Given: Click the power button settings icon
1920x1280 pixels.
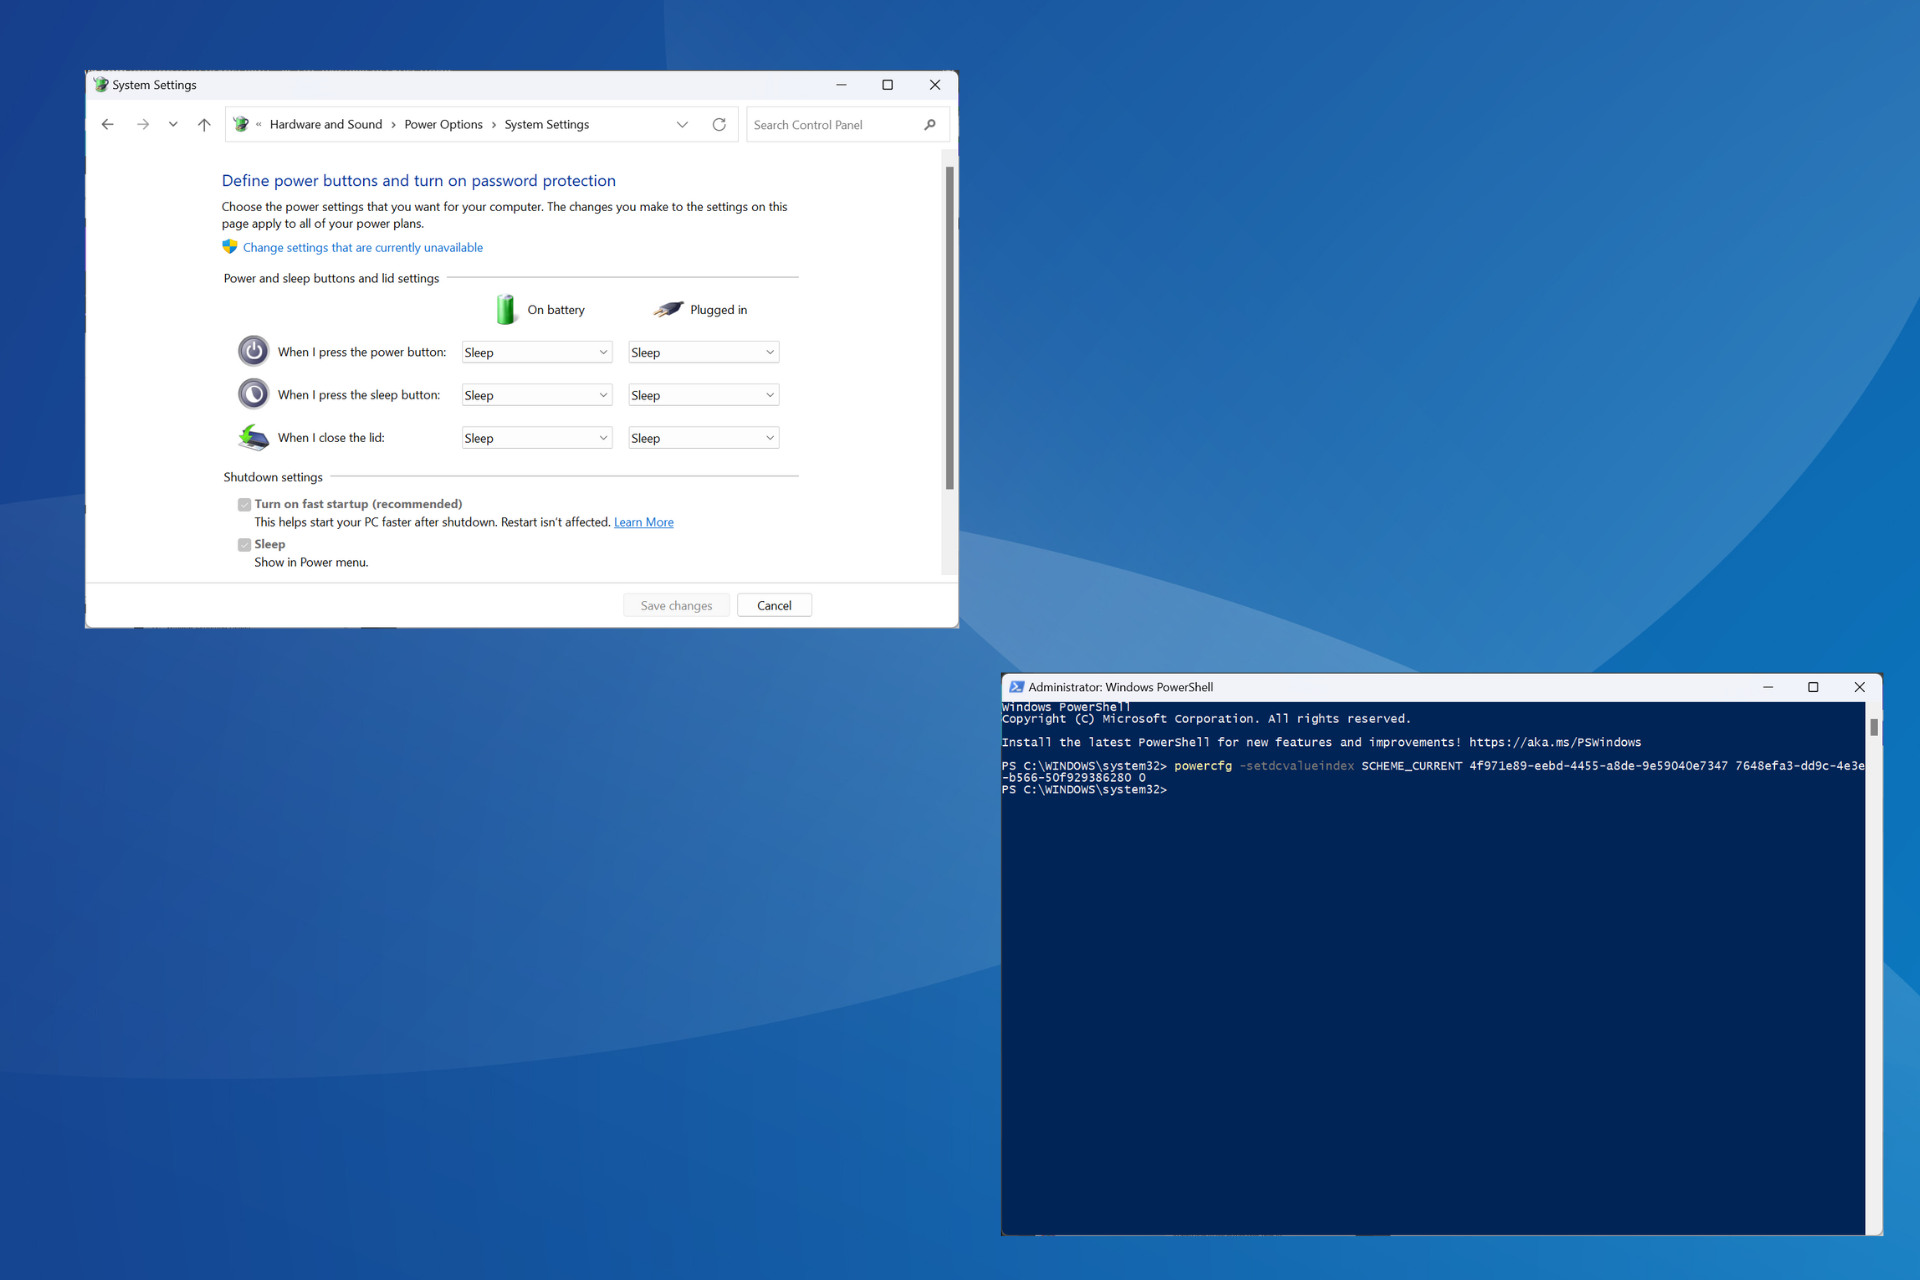Looking at the screenshot, I should tap(256, 353).
